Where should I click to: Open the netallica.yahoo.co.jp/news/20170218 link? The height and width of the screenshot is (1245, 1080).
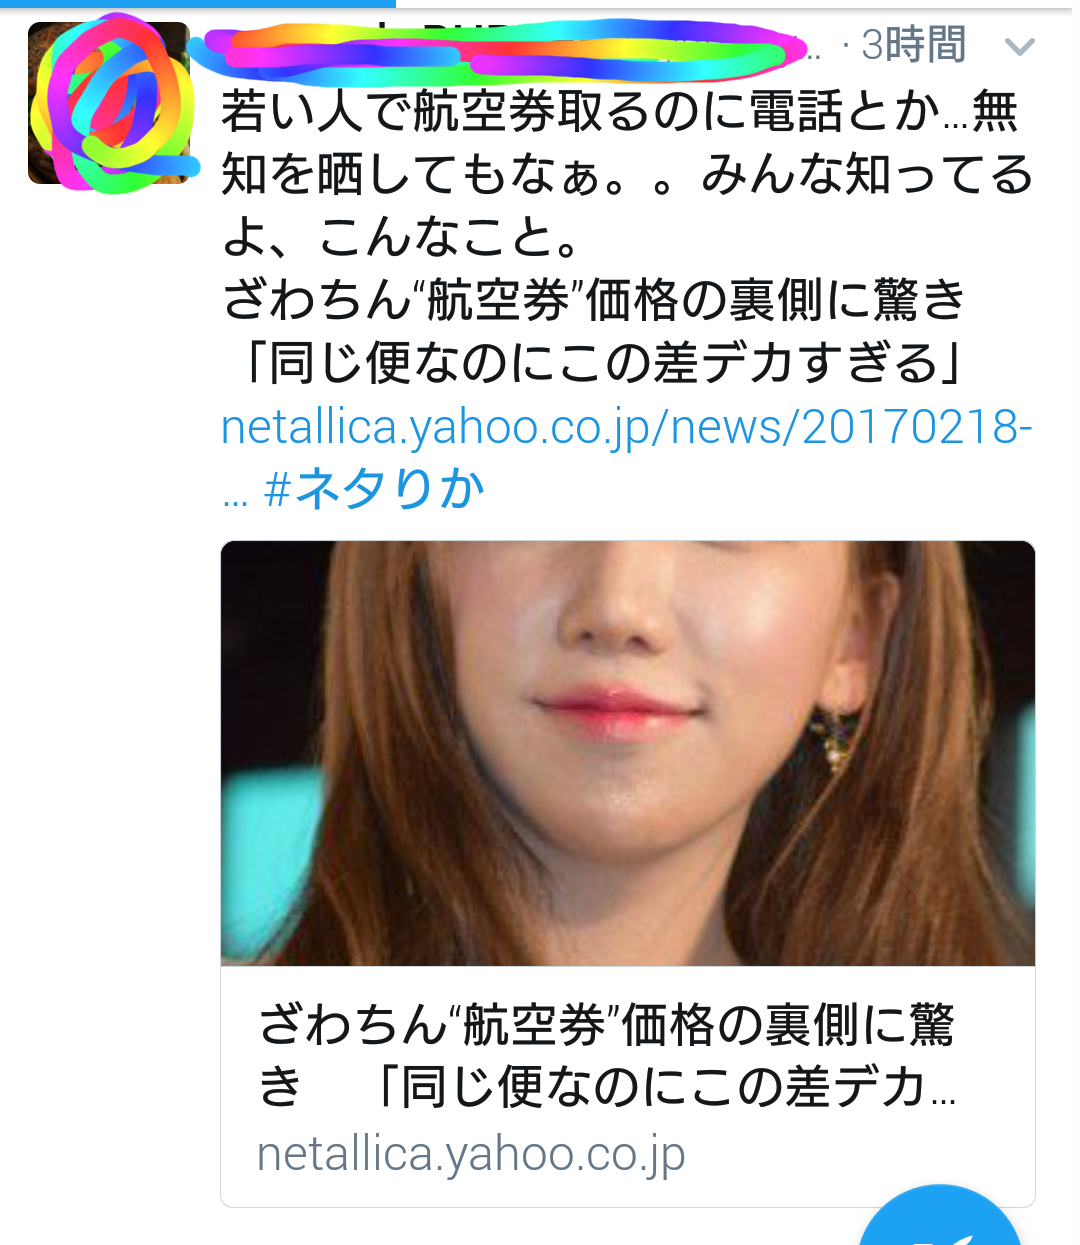626,427
